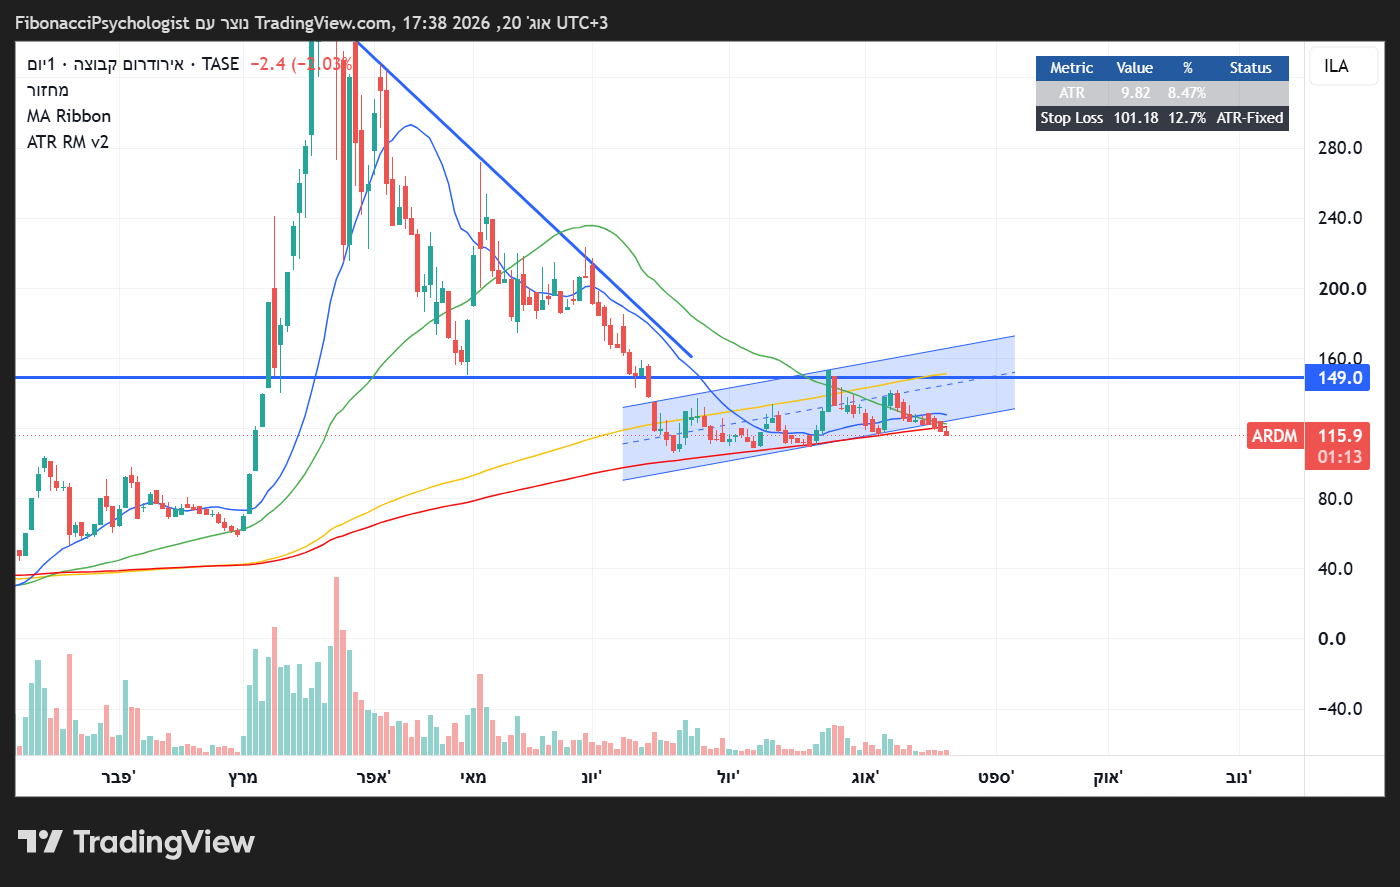Click the 40.0 price axis label
Viewport: 1400px width, 887px height.
coord(1336,569)
